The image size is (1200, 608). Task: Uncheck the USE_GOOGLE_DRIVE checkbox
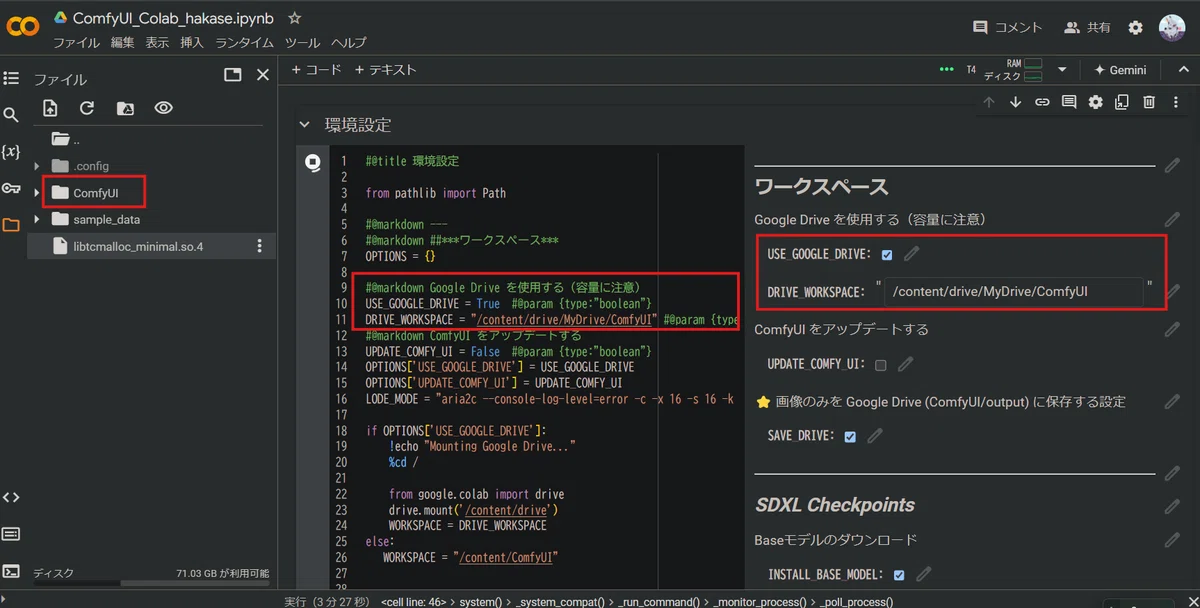[x=887, y=254]
